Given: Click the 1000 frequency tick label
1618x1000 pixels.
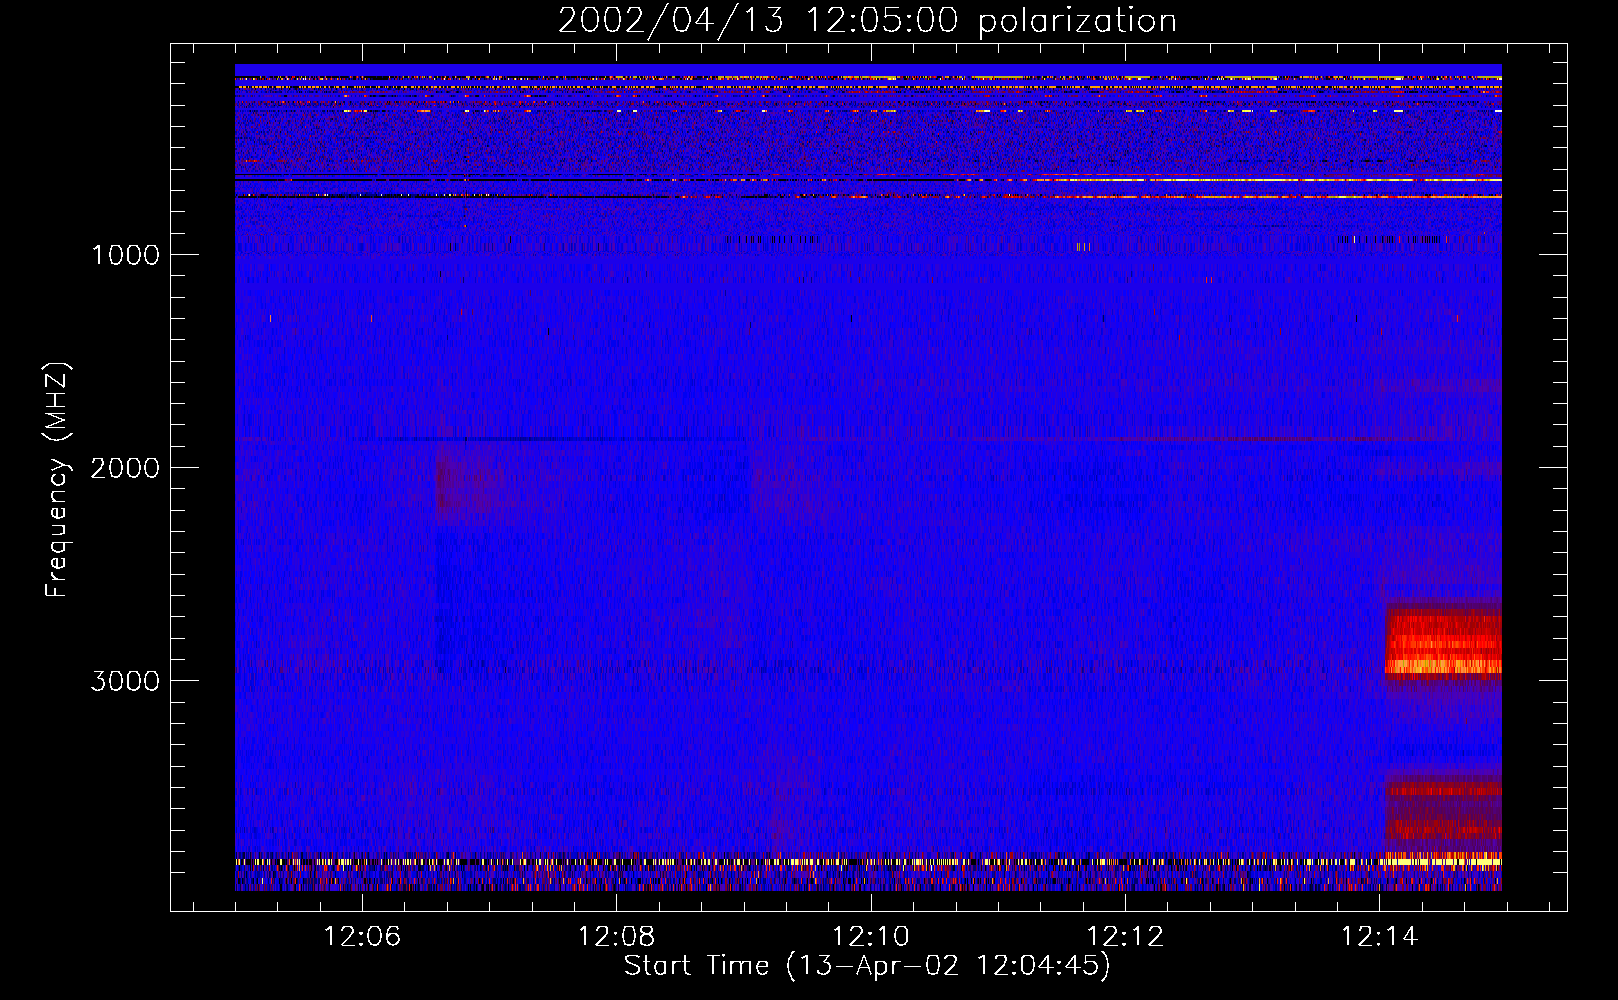Looking at the screenshot, I should tap(125, 254).
